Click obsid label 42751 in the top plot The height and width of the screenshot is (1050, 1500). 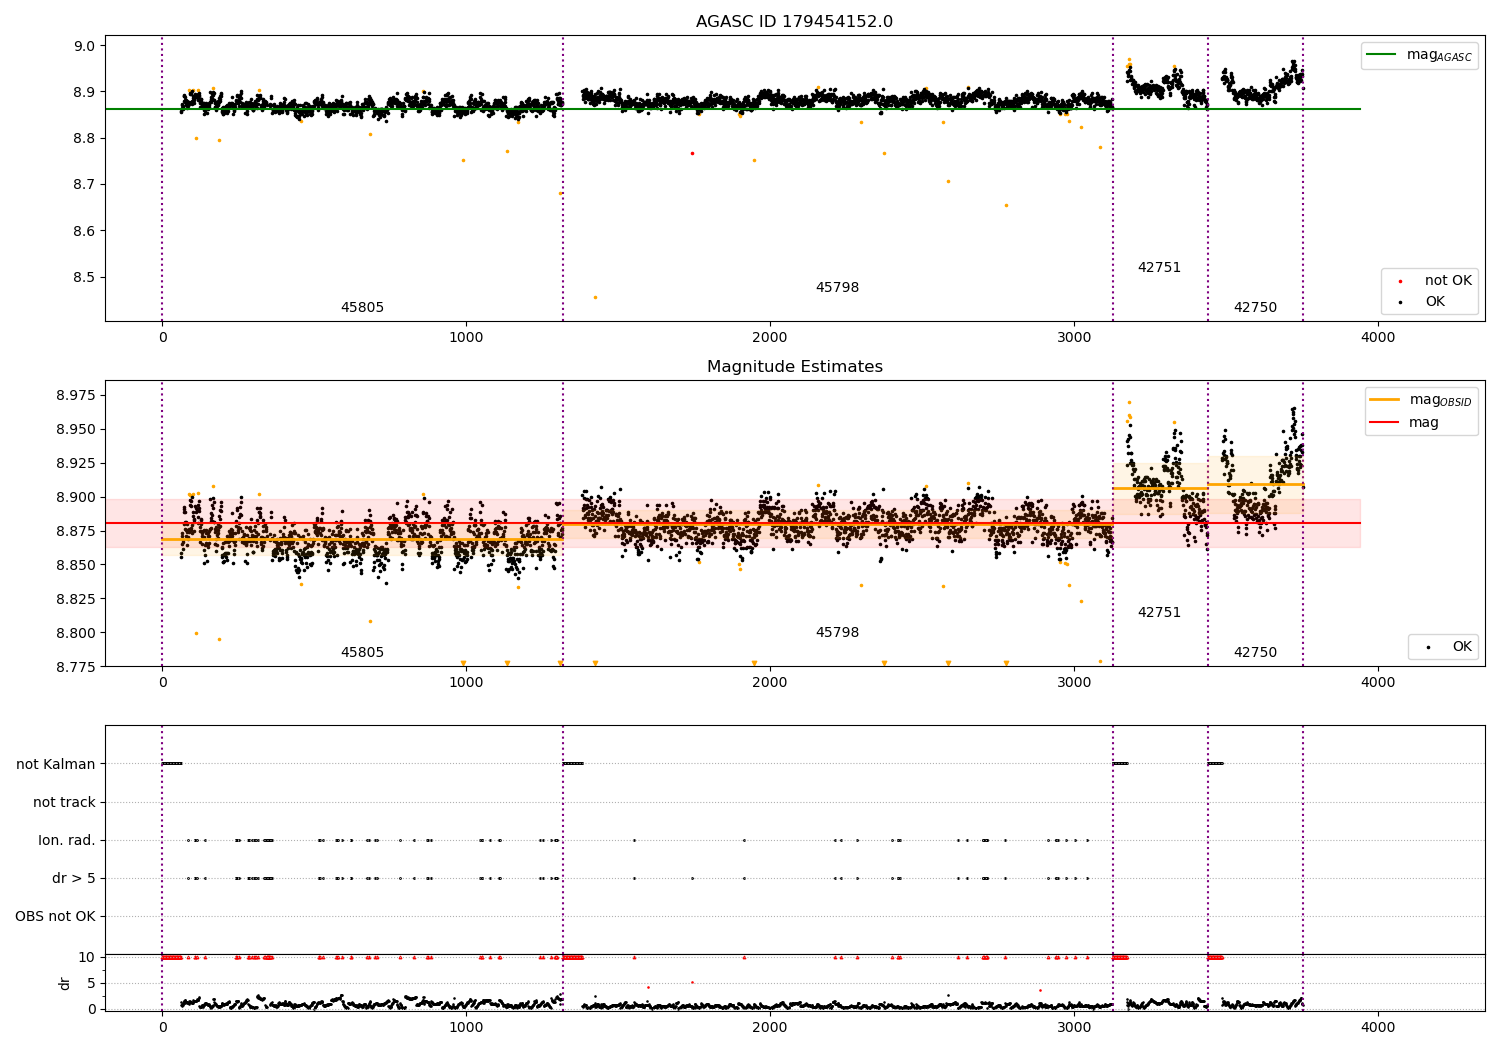point(1159,268)
